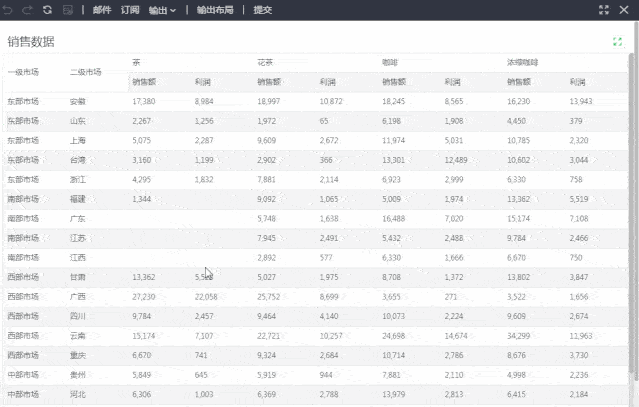This screenshot has height=407, width=639.
Task: Select the 重庆 cell
Action: click(x=77, y=355)
